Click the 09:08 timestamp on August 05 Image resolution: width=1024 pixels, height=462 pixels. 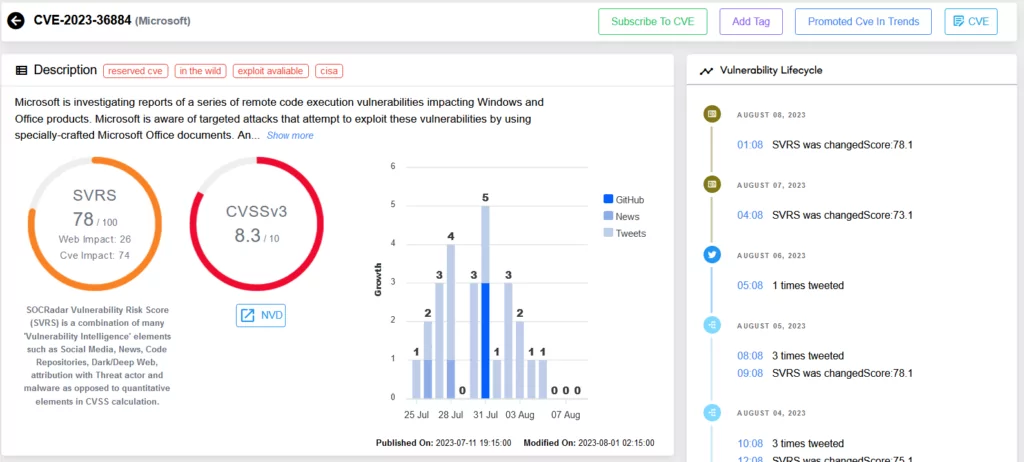click(750, 373)
